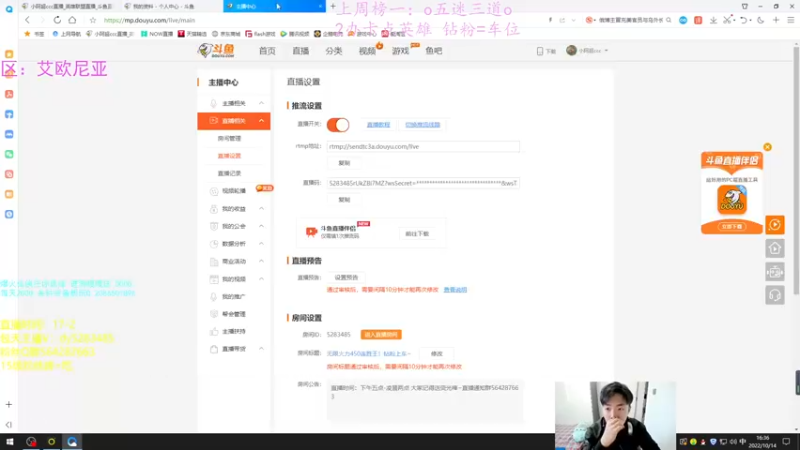This screenshot has height=450, width=800.
Task: Copy the stream key with 复制
Action: coord(344,199)
